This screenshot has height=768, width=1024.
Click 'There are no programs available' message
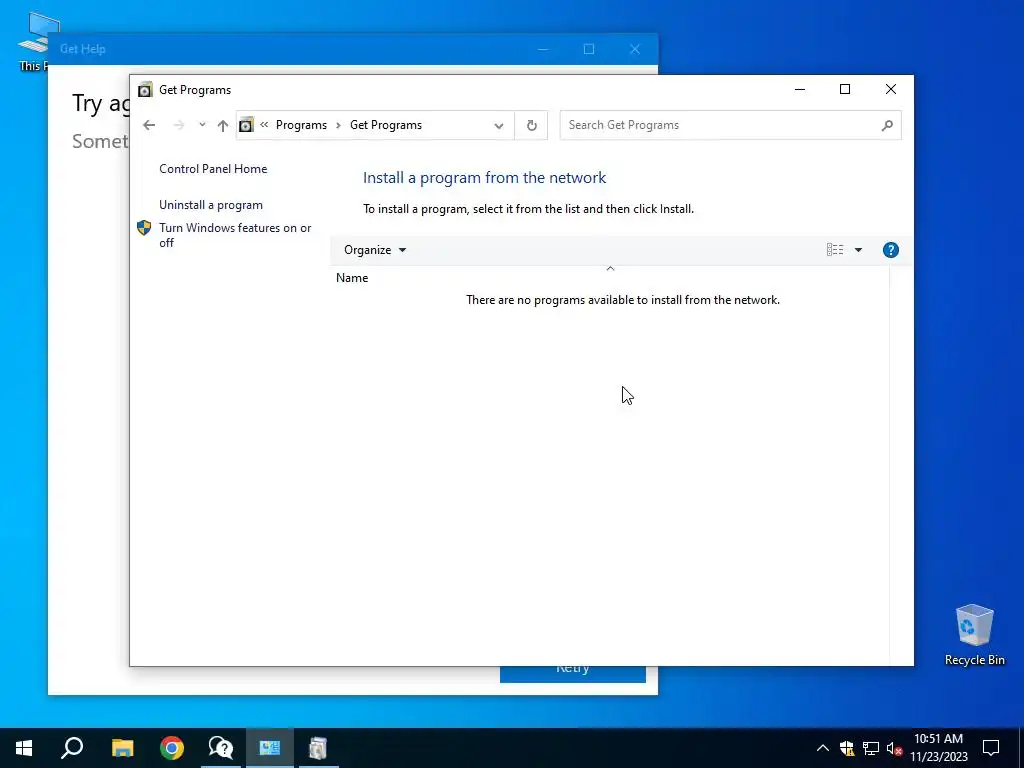[x=622, y=300]
